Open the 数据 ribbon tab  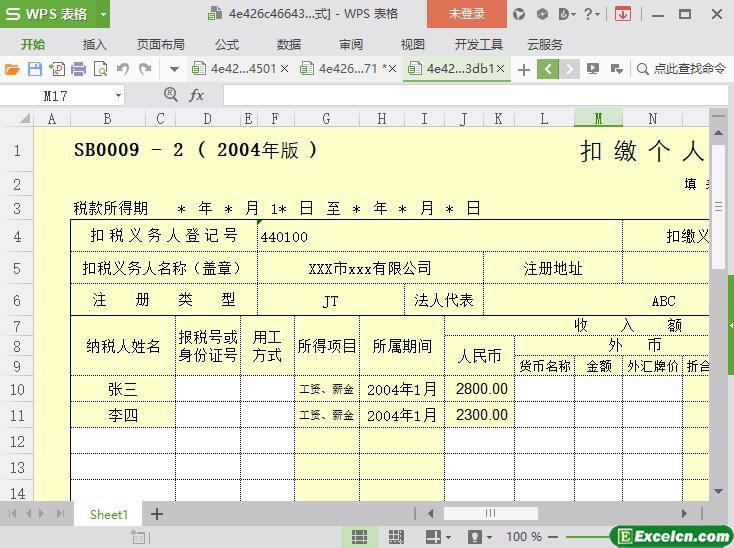pyautogui.click(x=289, y=44)
